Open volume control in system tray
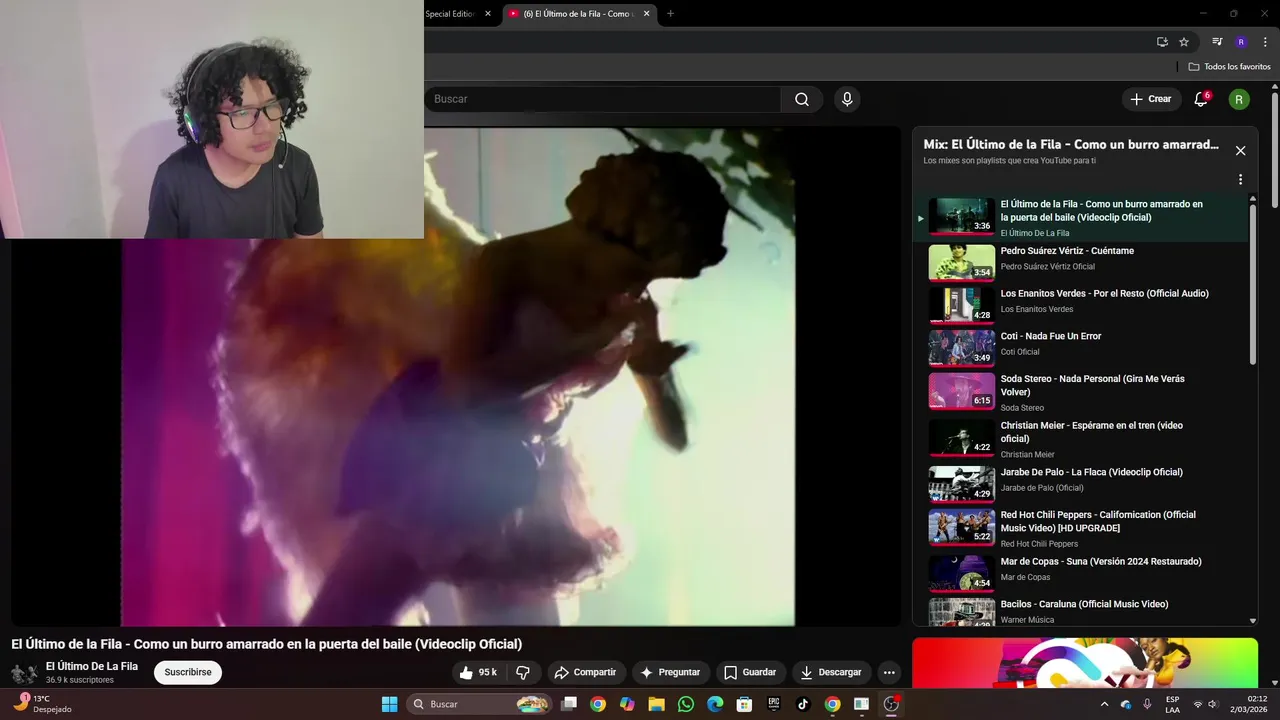This screenshot has height=720, width=1280. coord(1212,704)
